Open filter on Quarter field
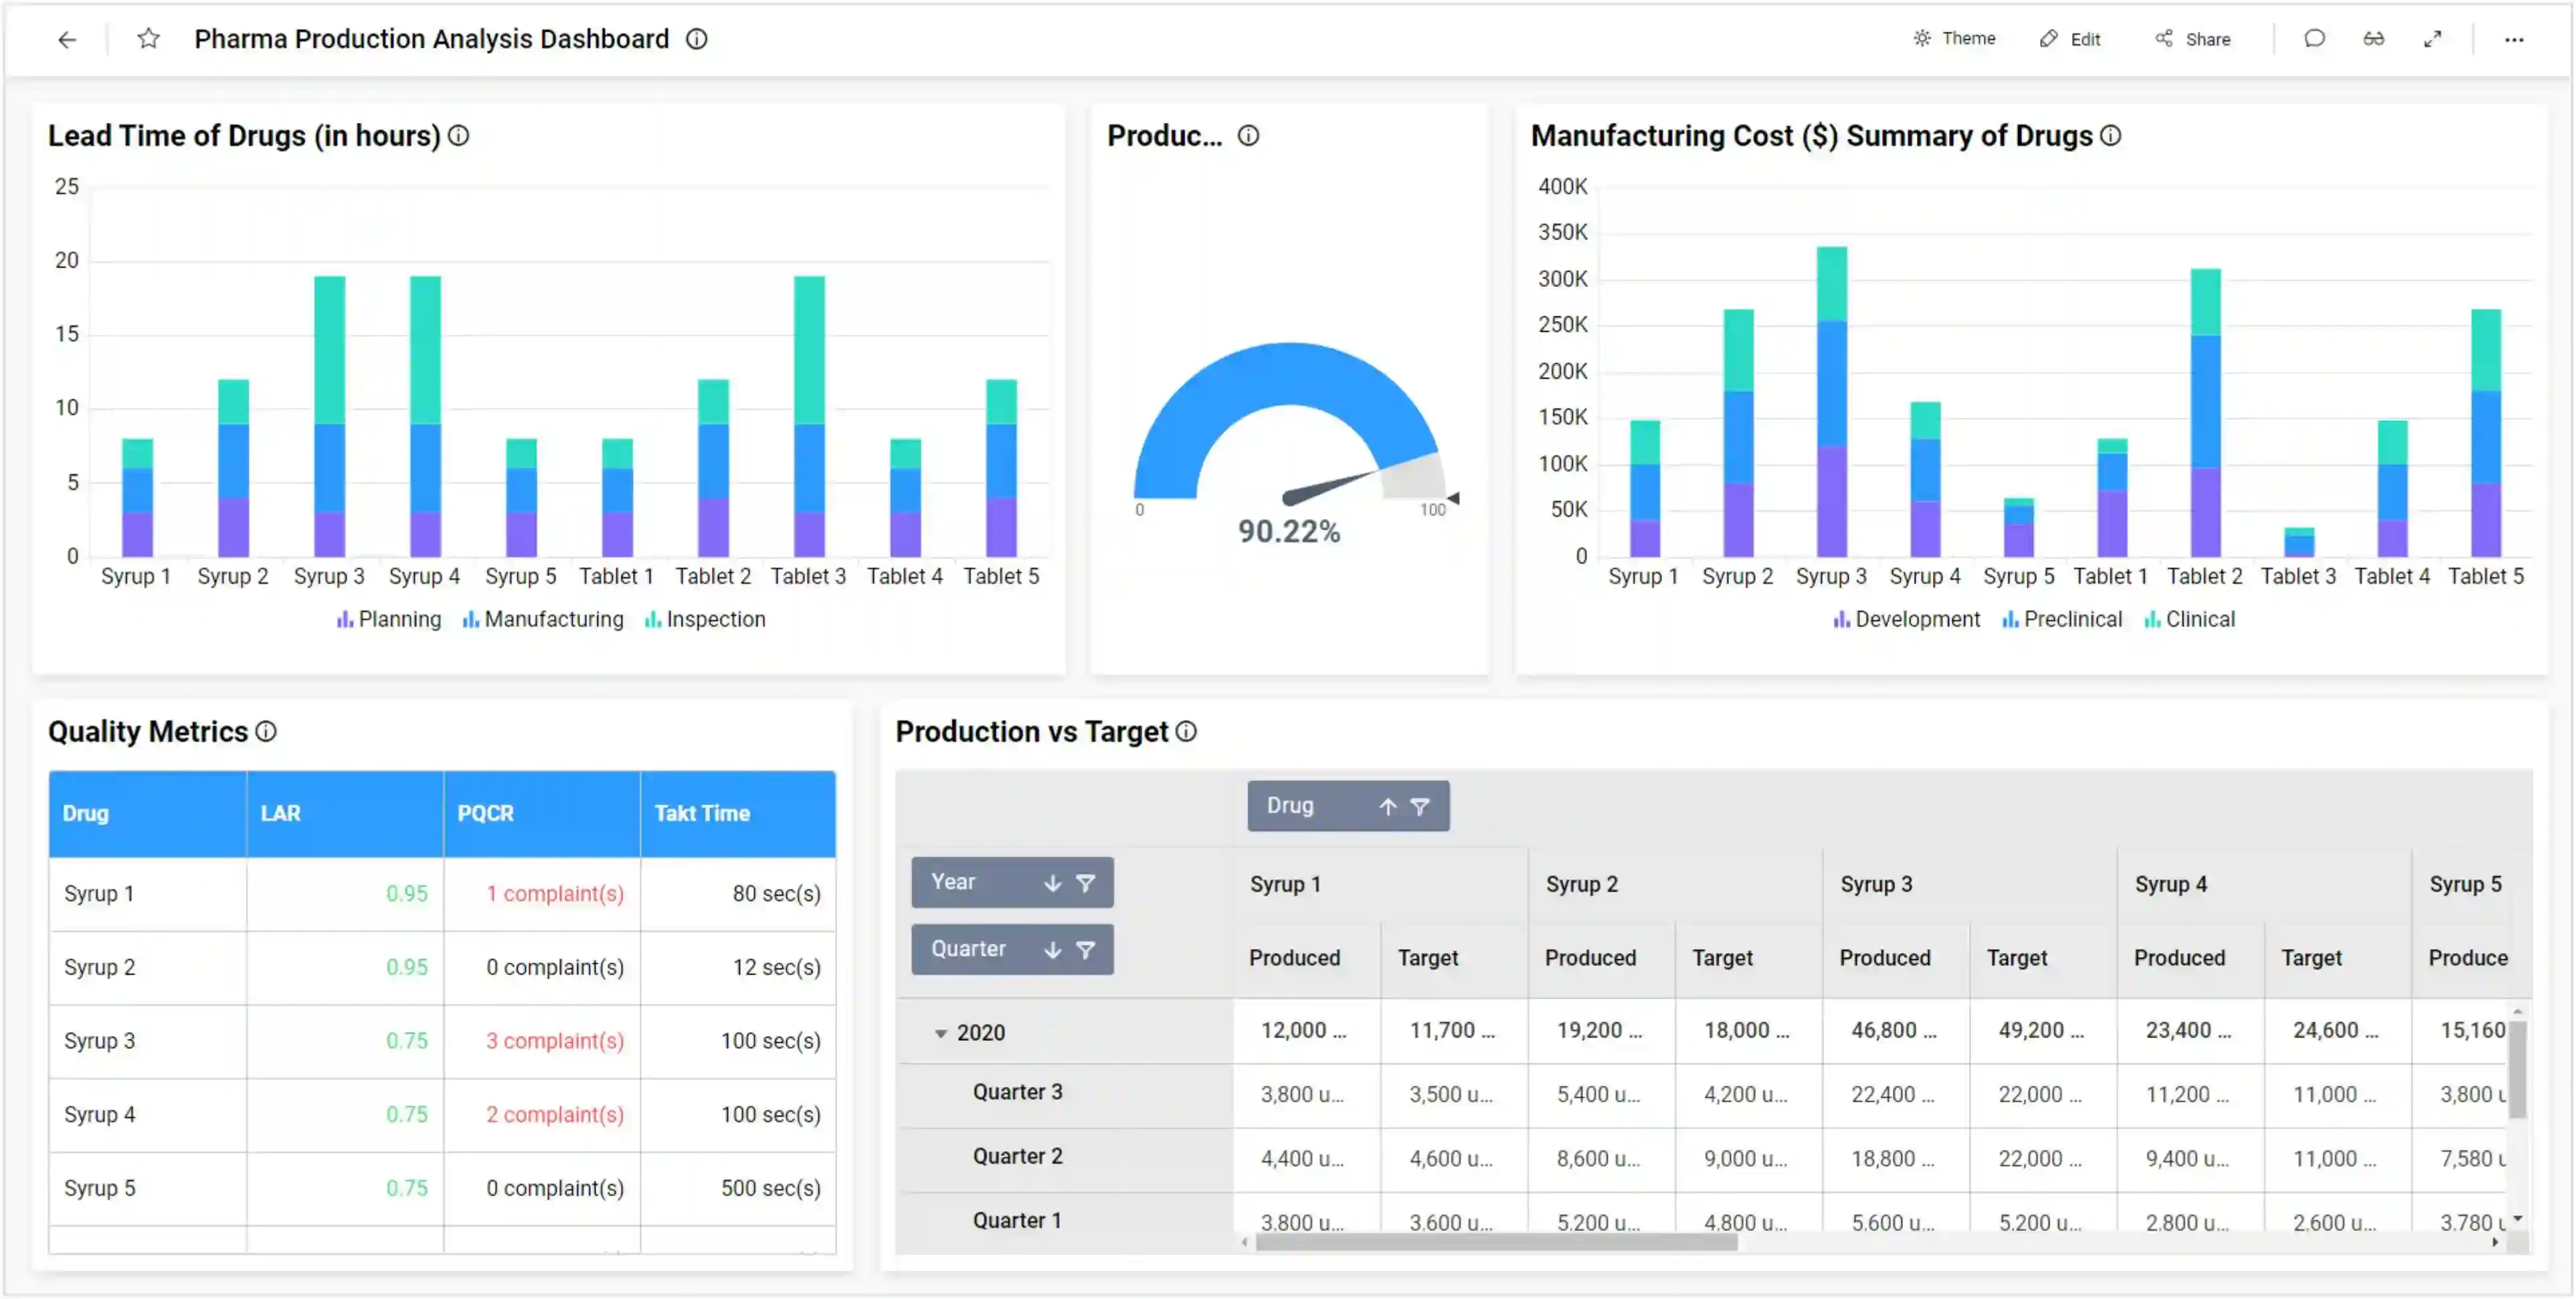Viewport: 2576px width, 1299px height. (1086, 950)
